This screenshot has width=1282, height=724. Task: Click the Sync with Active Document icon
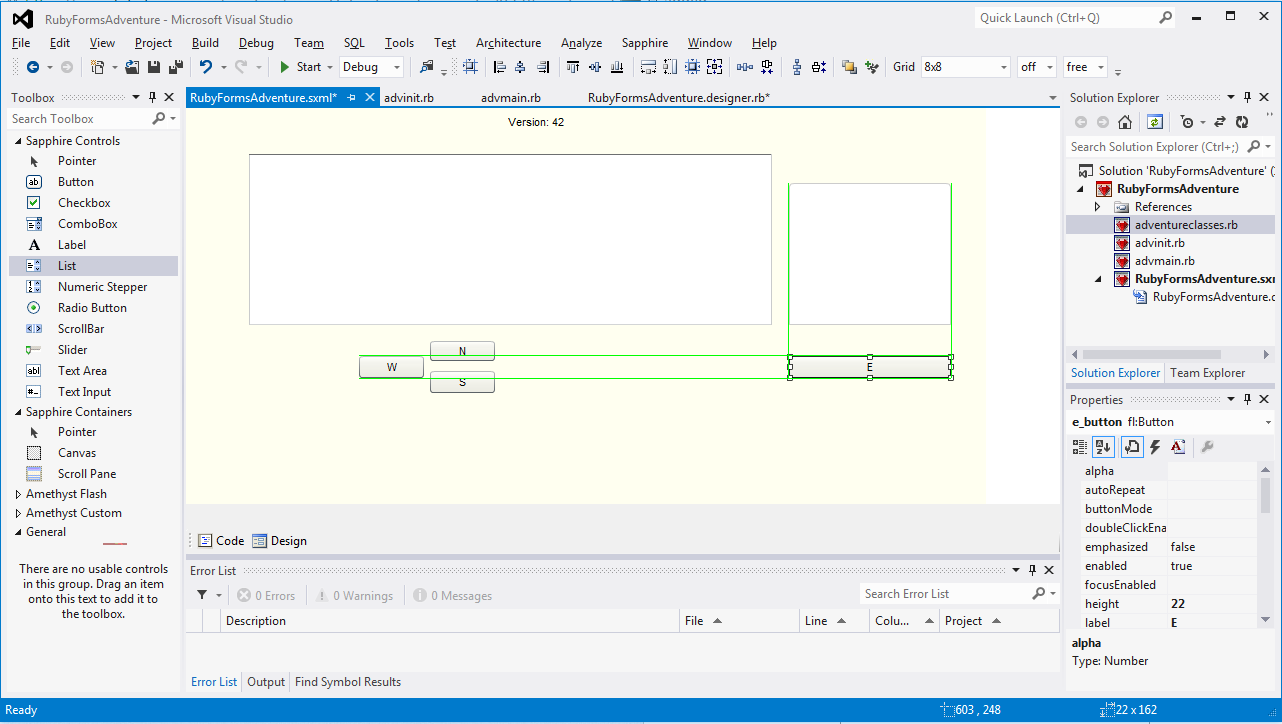pos(1155,122)
